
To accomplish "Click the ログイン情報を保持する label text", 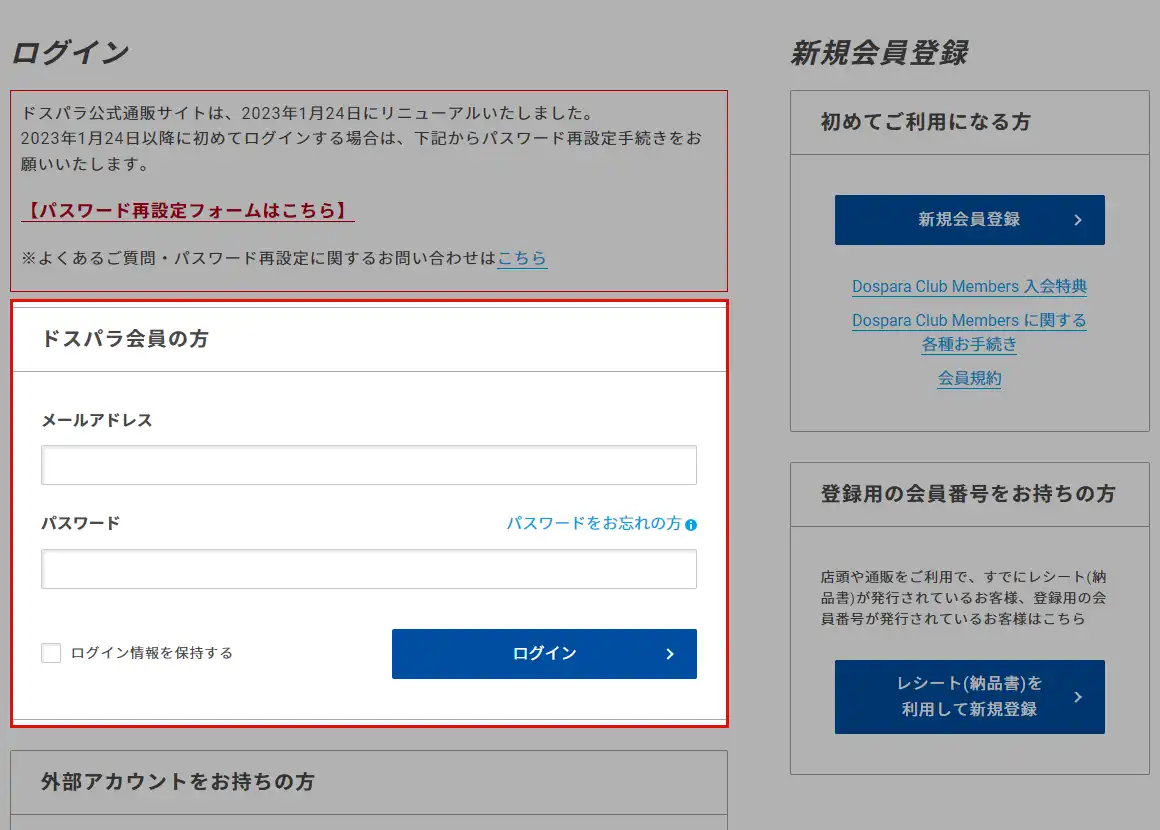I will pyautogui.click(x=152, y=653).
